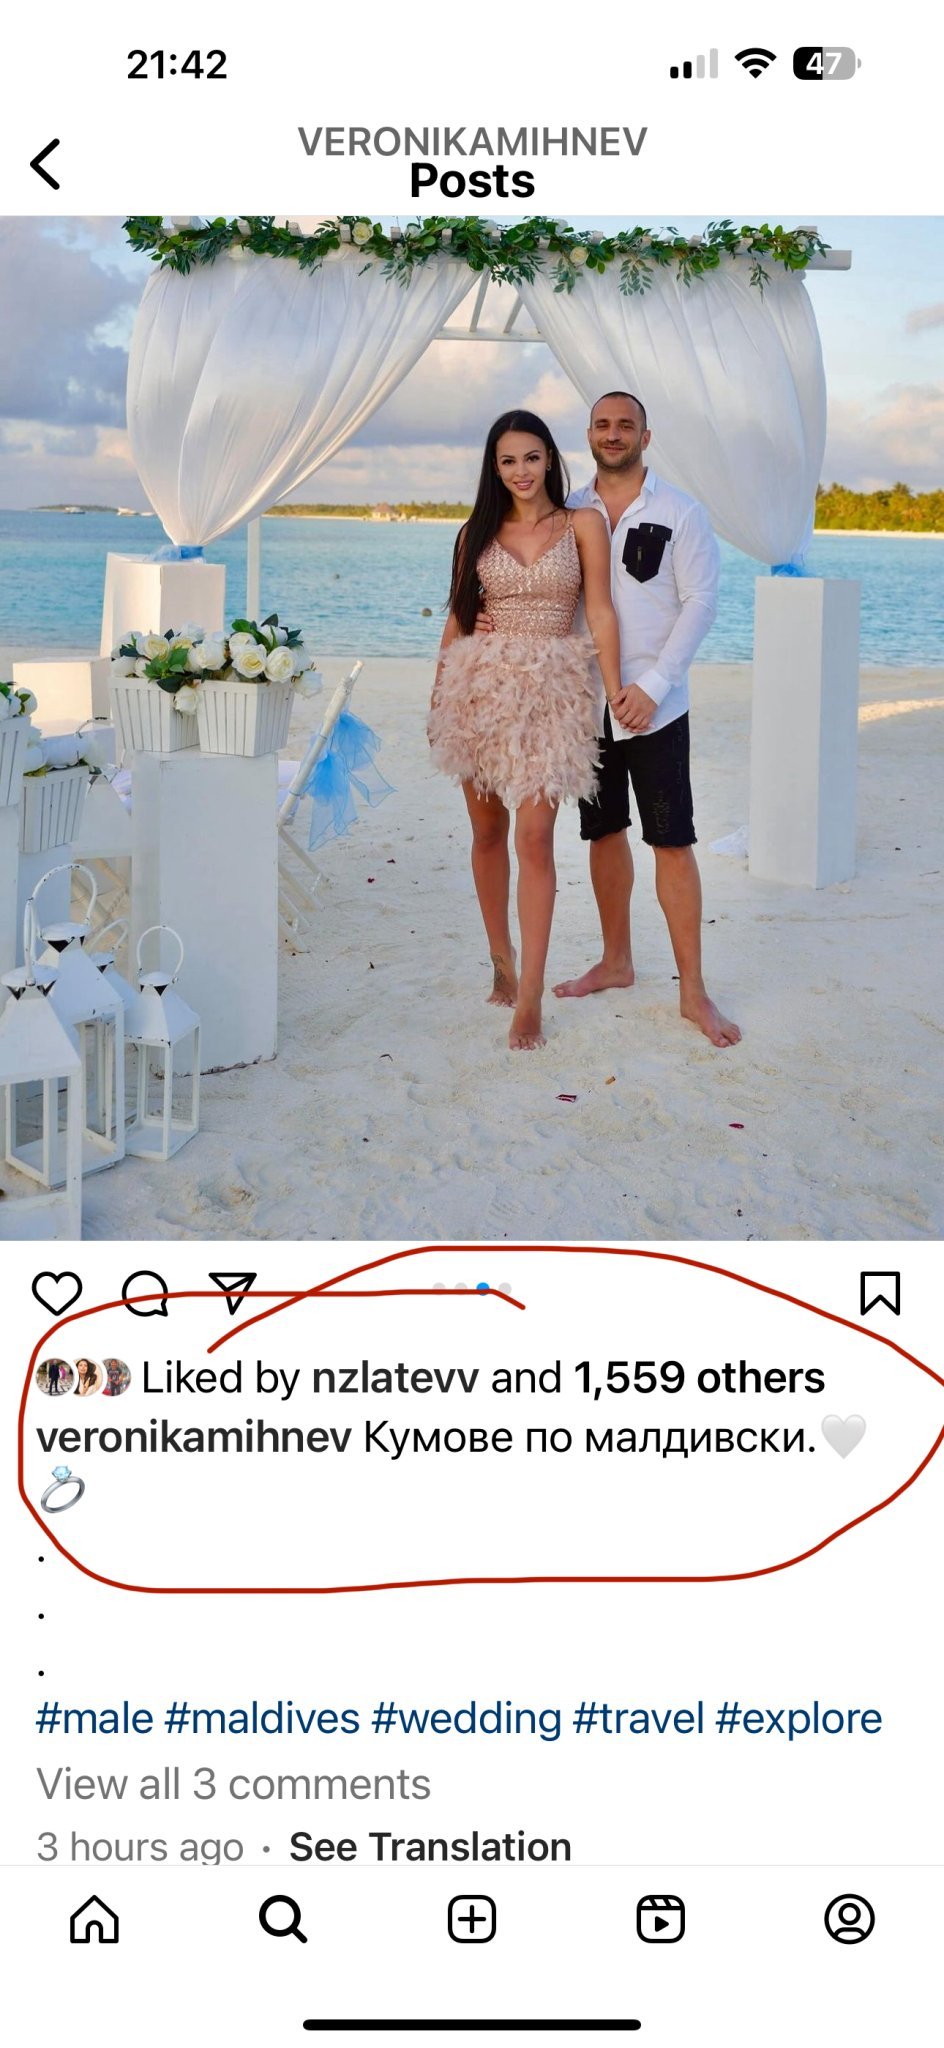Open the profile tab icon
Image resolution: width=944 pixels, height=2048 pixels.
tap(849, 1919)
